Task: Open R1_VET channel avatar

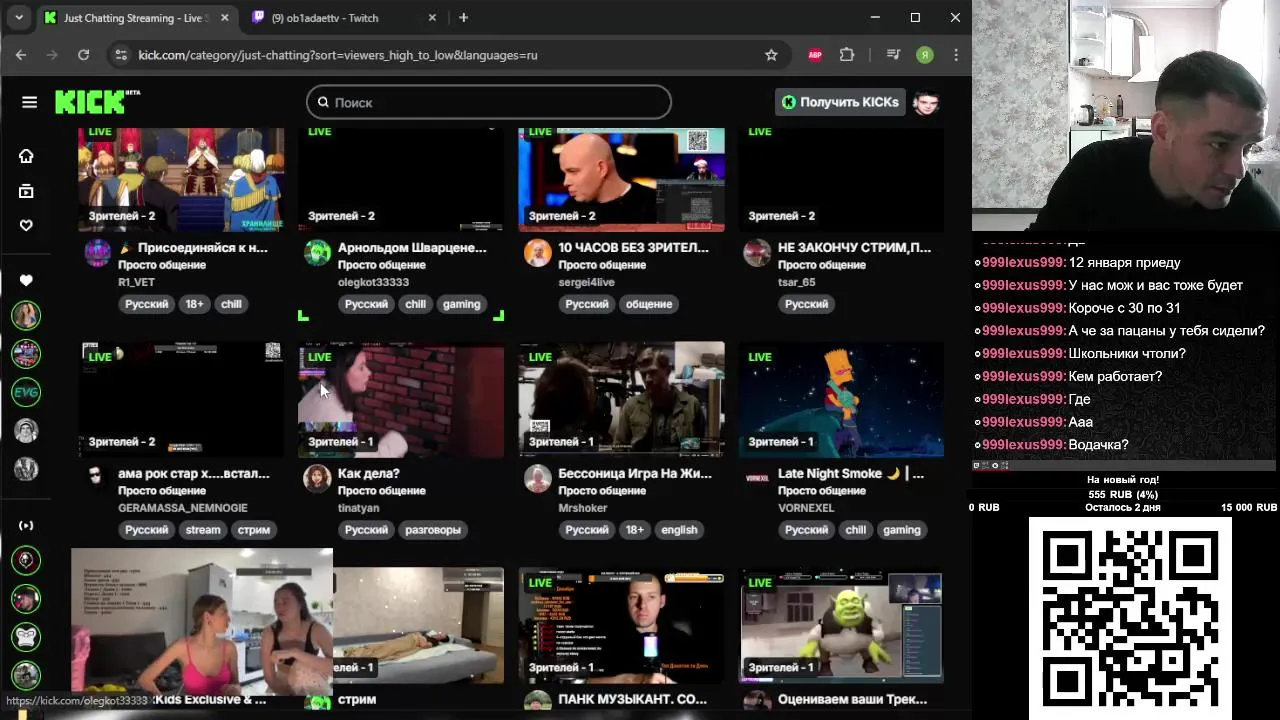Action: 97,253
